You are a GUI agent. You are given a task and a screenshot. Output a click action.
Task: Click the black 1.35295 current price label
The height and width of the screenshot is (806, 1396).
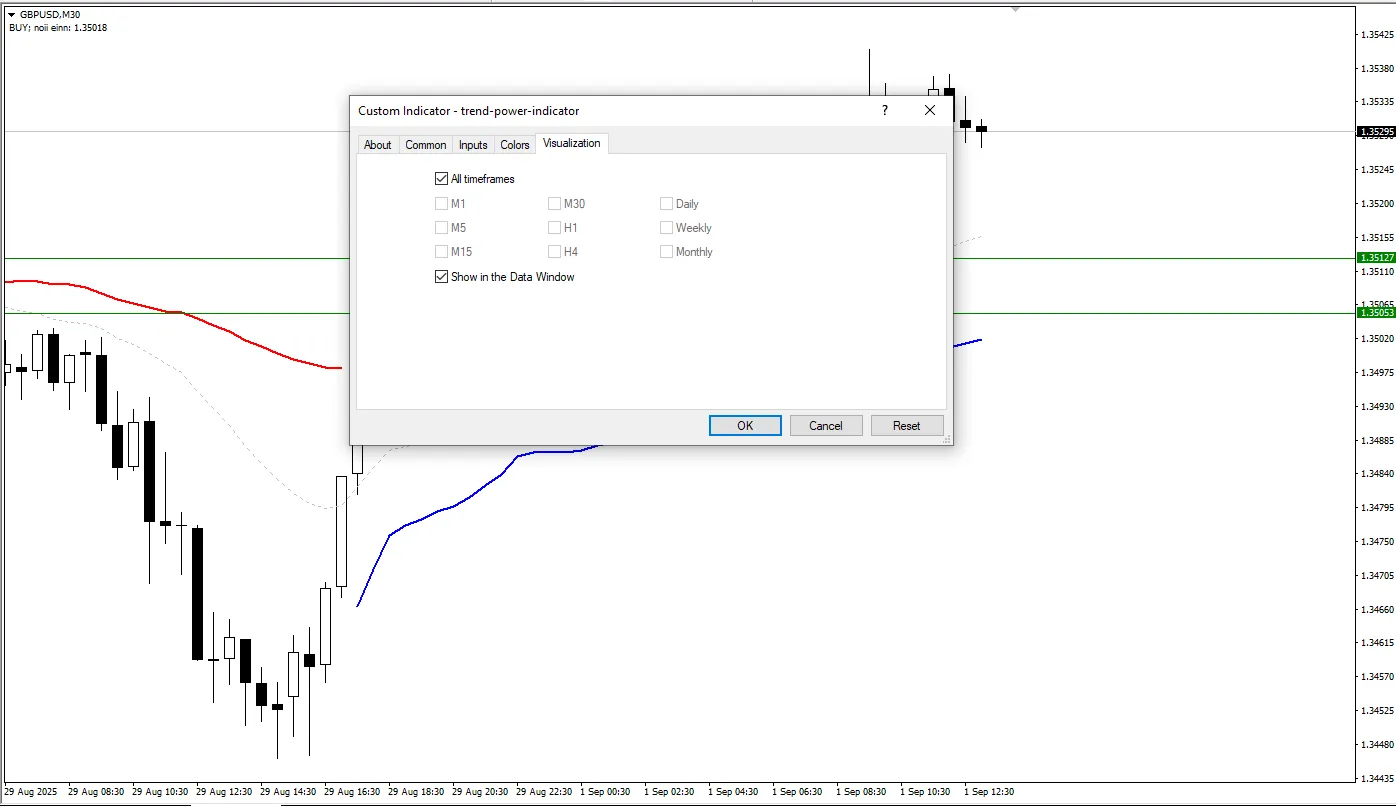point(1376,132)
